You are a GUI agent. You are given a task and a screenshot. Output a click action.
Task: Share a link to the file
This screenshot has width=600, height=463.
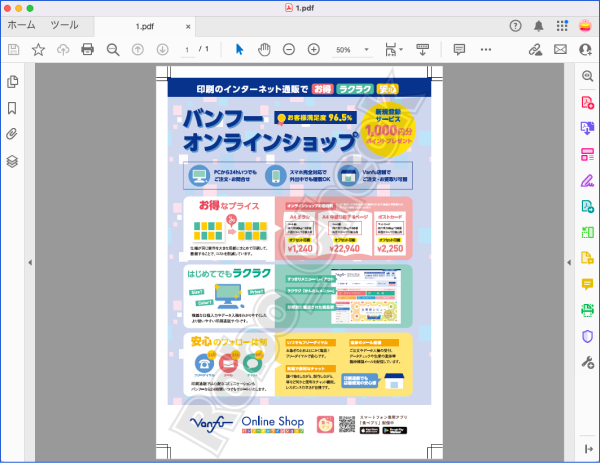point(535,49)
